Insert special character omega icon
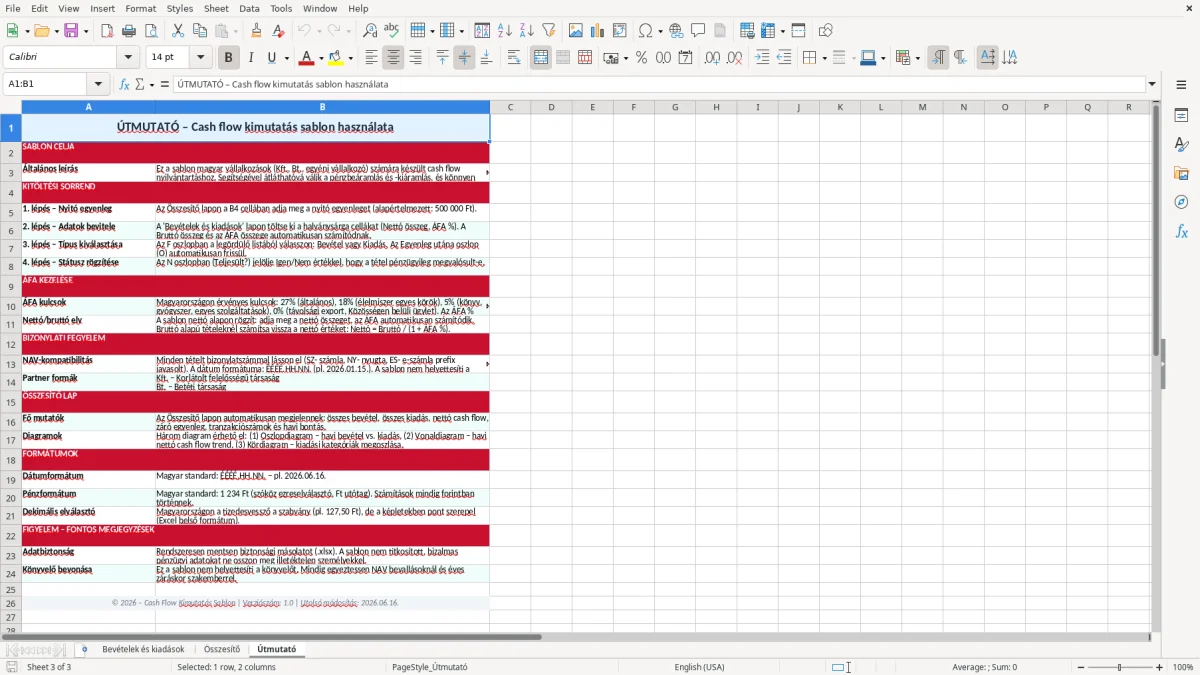Screen dimensions: 1200x675 [645, 31]
